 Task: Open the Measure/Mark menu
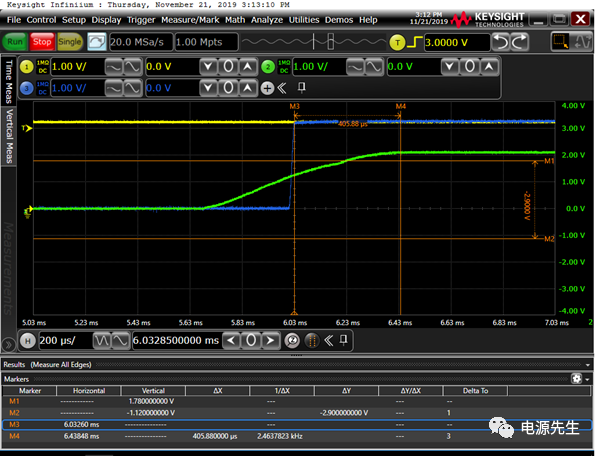pos(191,19)
